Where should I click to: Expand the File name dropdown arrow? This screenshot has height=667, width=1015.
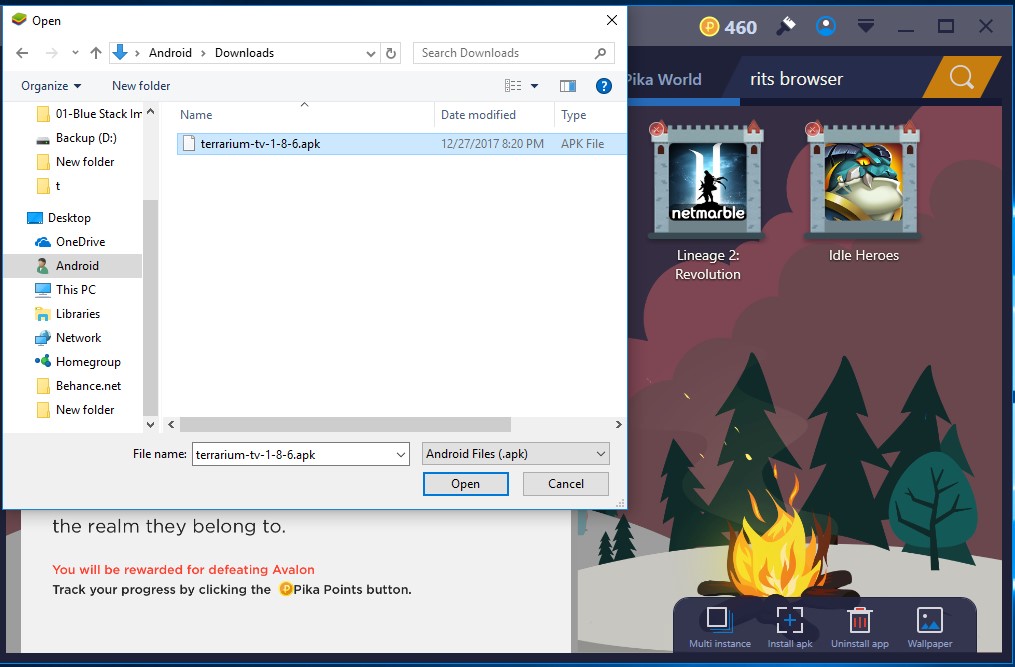[401, 455]
